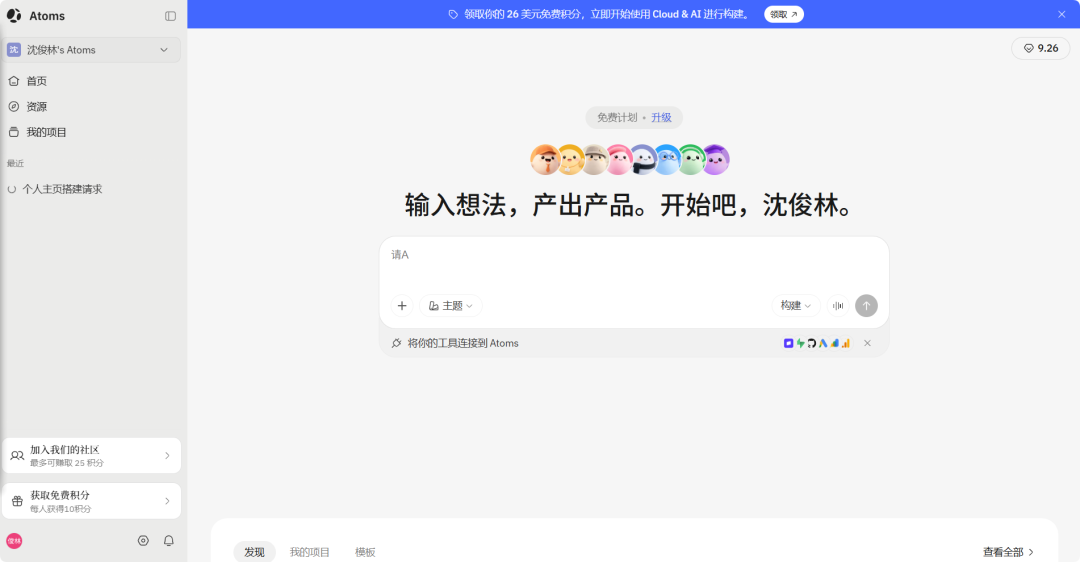
Task: Click the loading spinner beside 个人主页搭建请求
Action: [12, 189]
